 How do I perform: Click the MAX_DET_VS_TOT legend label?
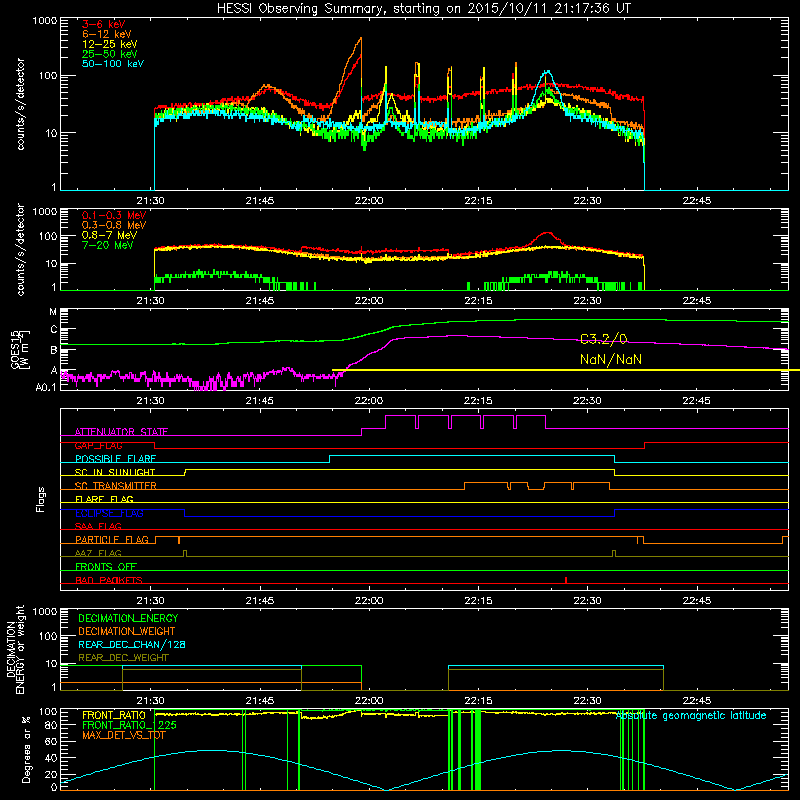pyautogui.click(x=123, y=735)
